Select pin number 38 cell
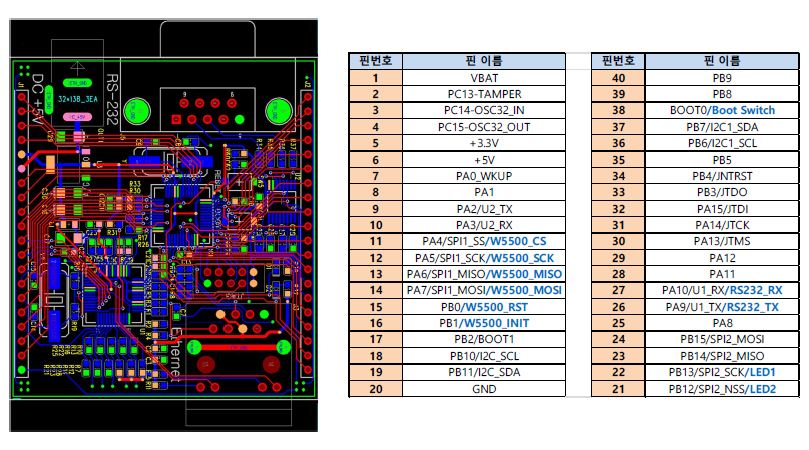Image resolution: width=809 pixels, height=450 pixels. tap(618, 110)
